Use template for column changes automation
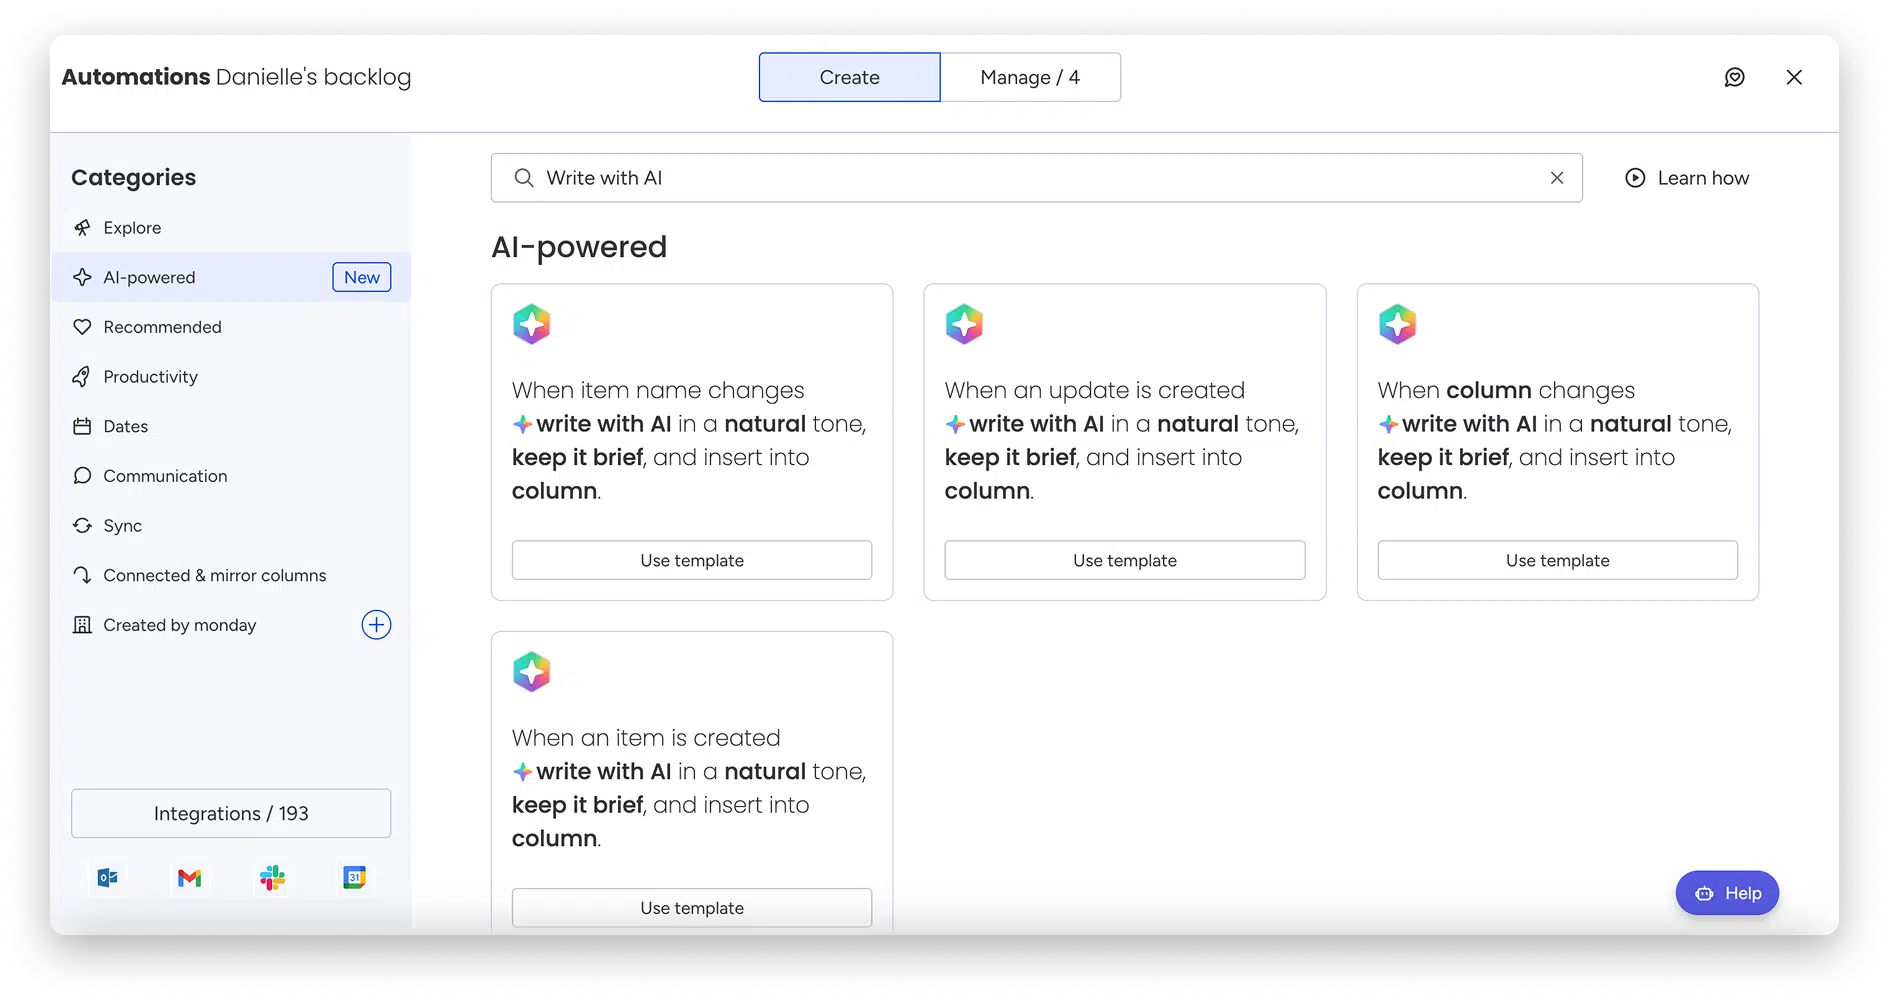 (1557, 561)
